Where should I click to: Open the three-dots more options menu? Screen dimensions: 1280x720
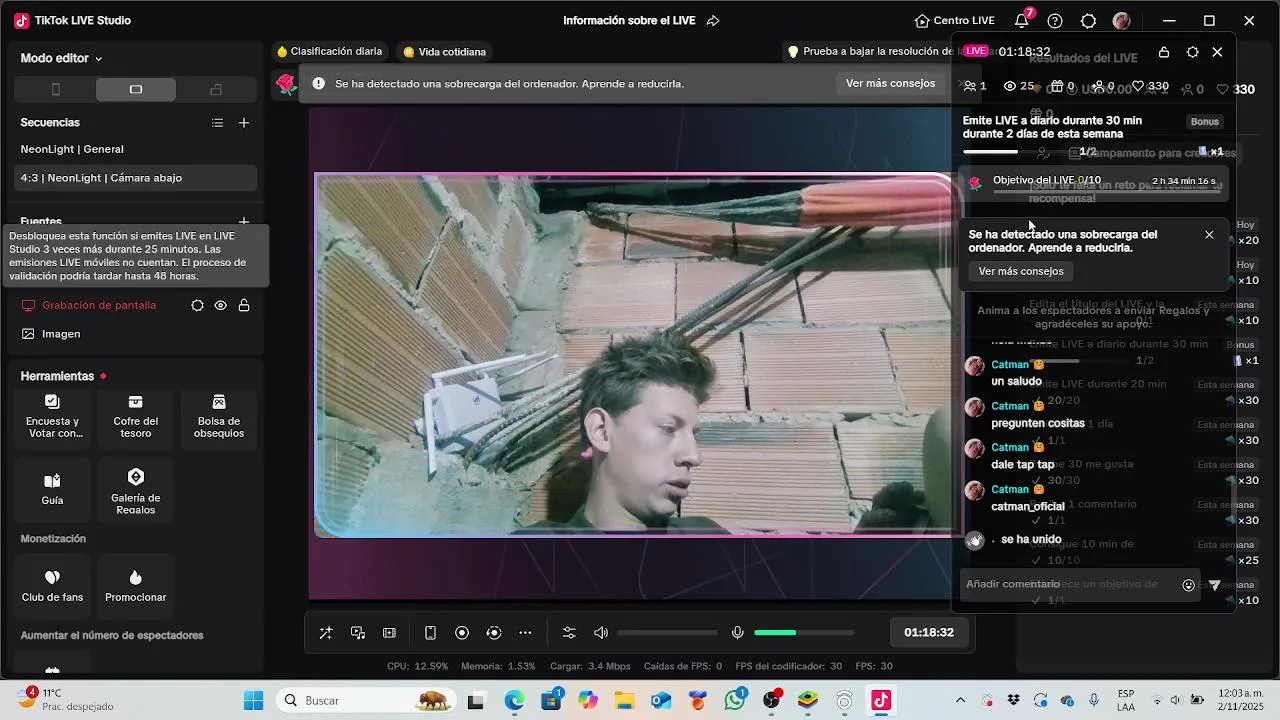(526, 633)
